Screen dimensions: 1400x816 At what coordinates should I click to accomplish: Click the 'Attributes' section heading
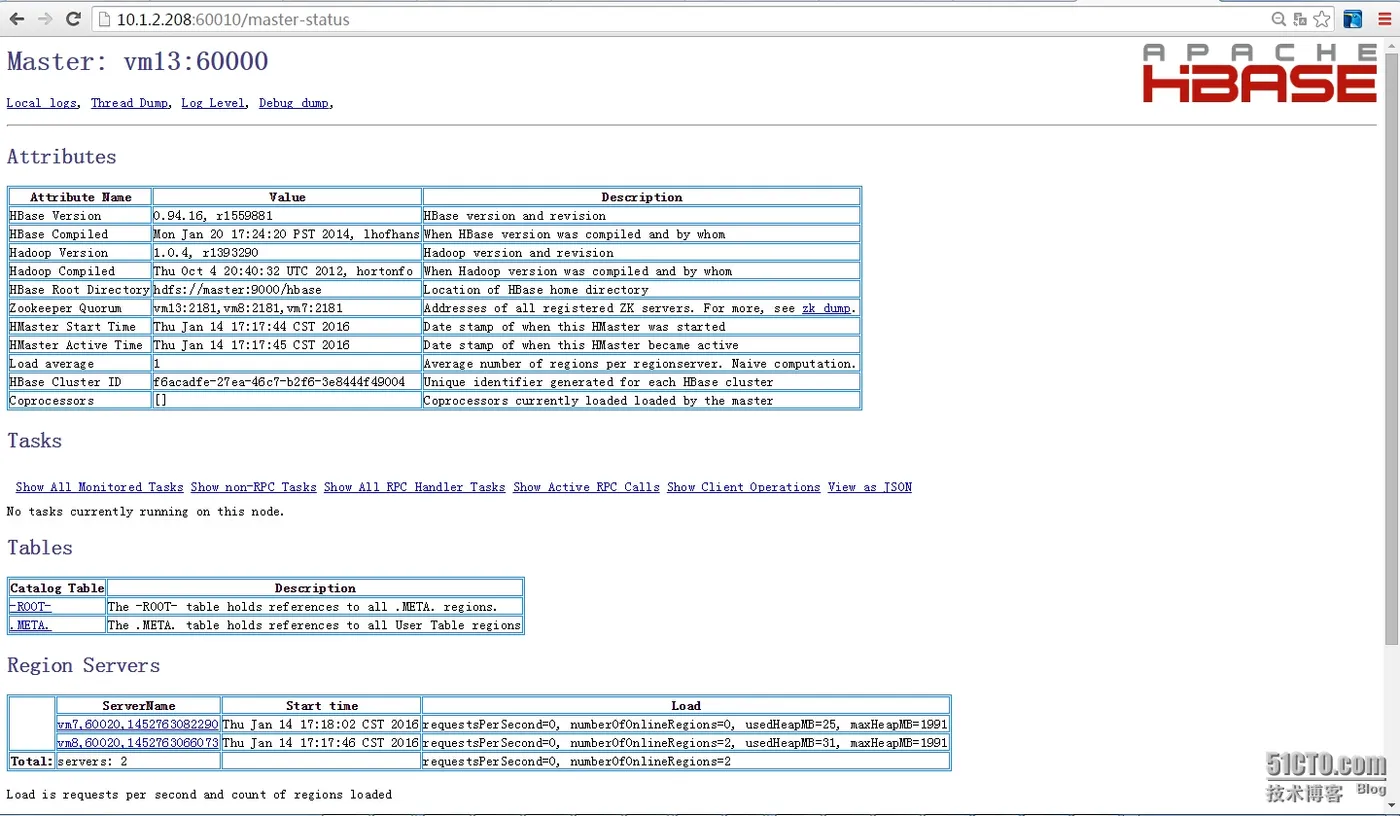click(x=62, y=157)
